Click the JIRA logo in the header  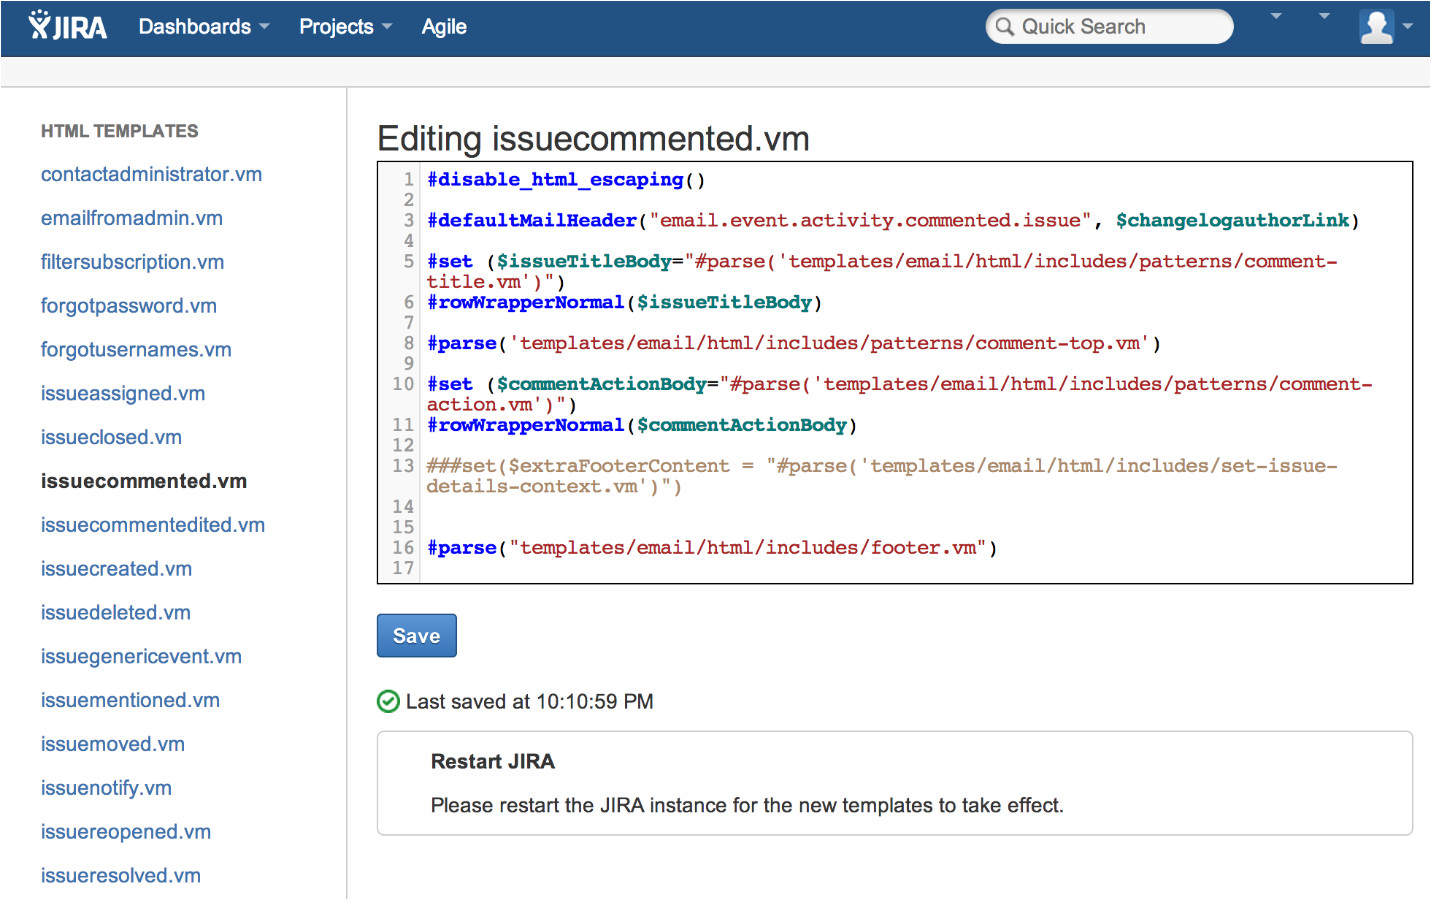click(x=68, y=27)
